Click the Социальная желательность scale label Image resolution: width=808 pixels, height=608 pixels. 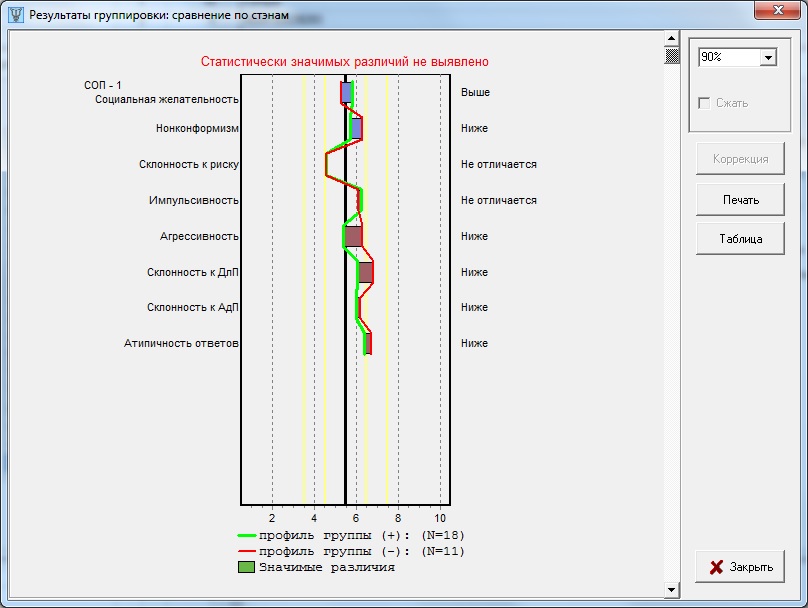click(167, 99)
